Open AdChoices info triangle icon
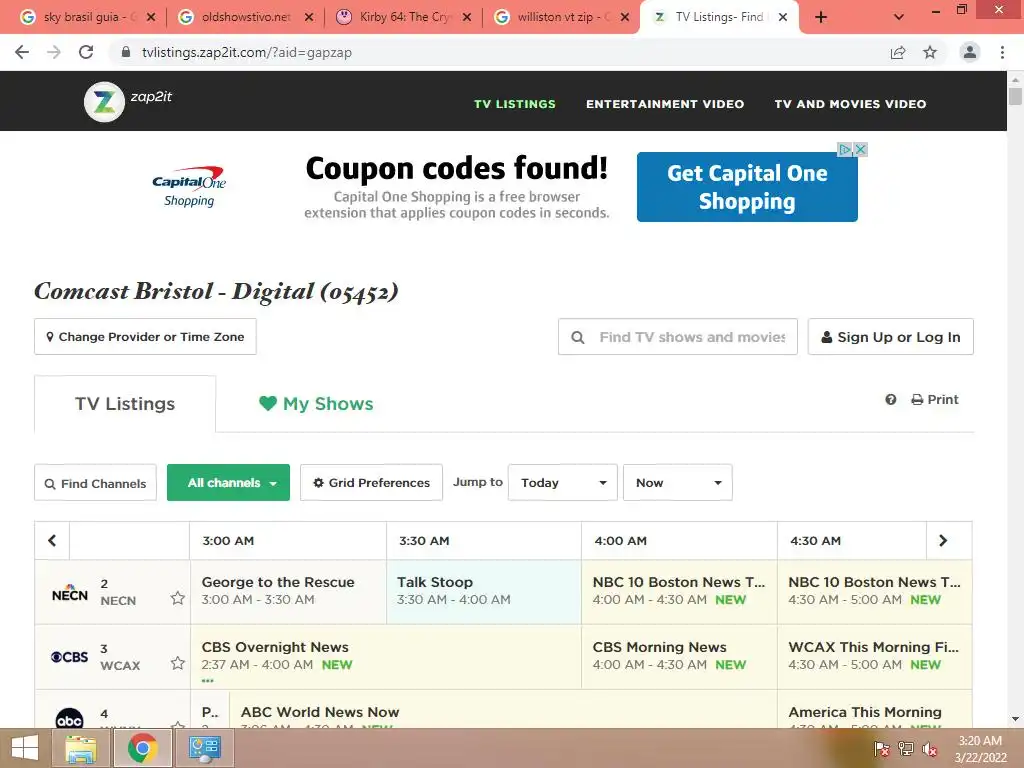 845,150
